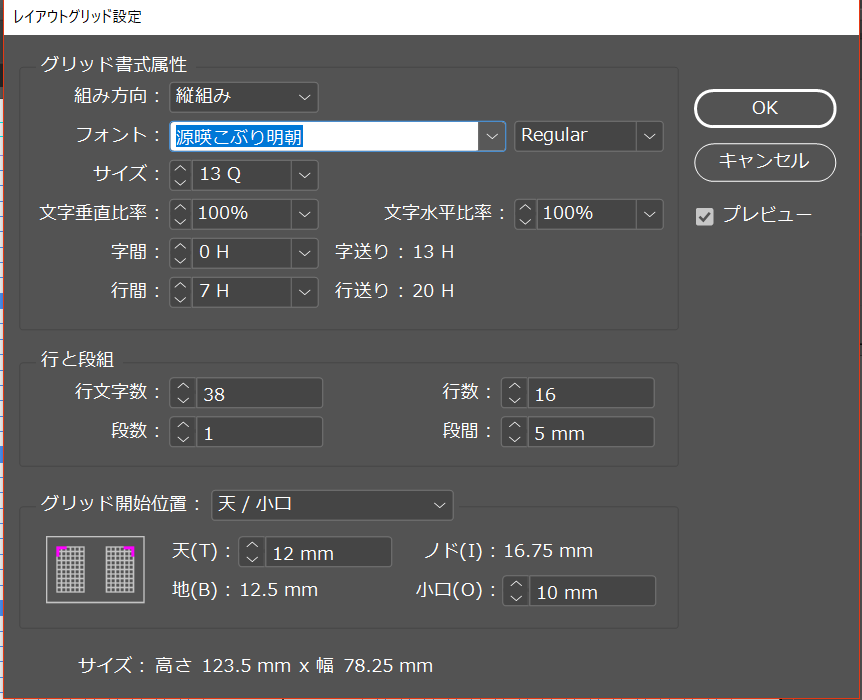Viewport: 862px width, 700px height.
Task: Open the 字間 dropdown arrow
Action: point(305,253)
